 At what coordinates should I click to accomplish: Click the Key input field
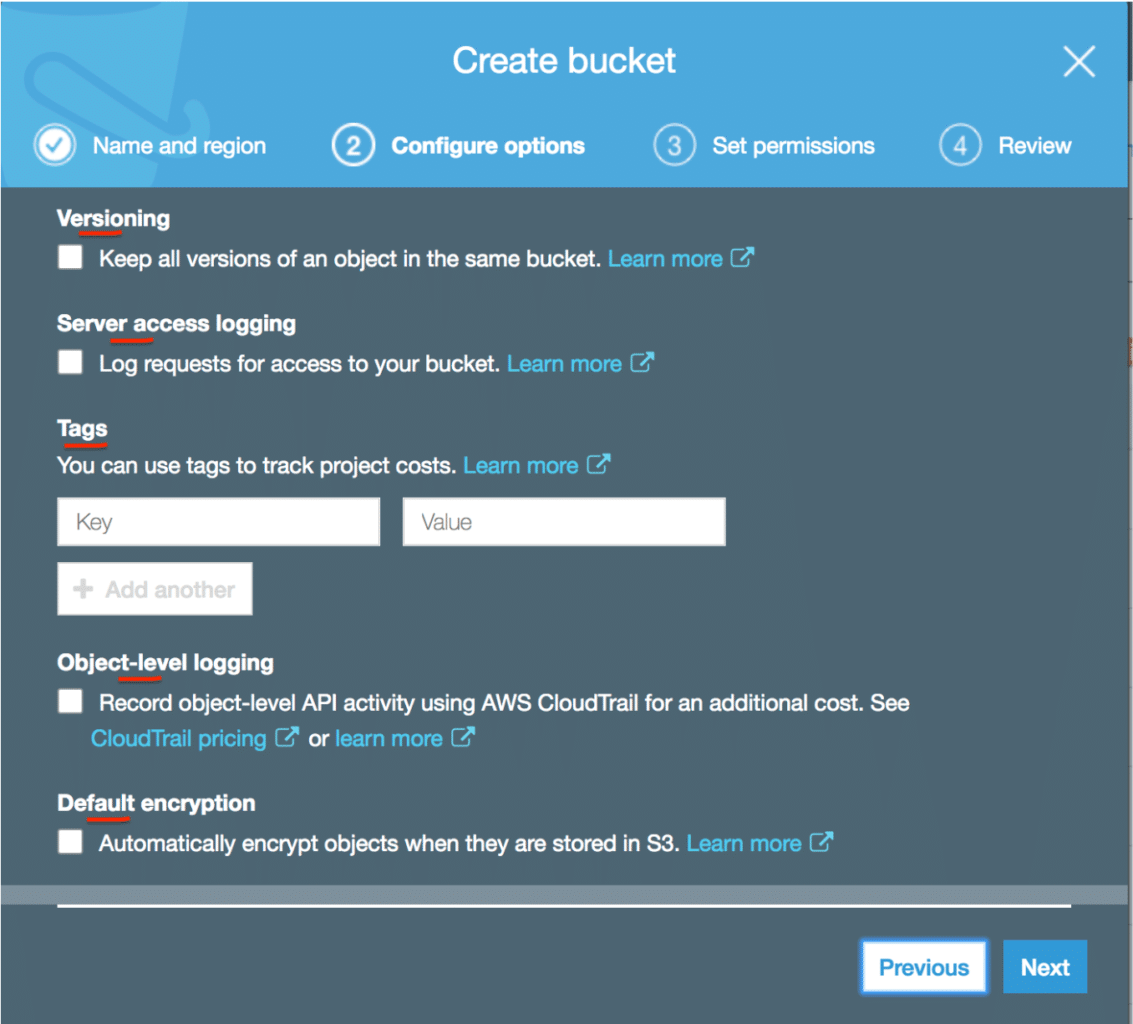[218, 521]
